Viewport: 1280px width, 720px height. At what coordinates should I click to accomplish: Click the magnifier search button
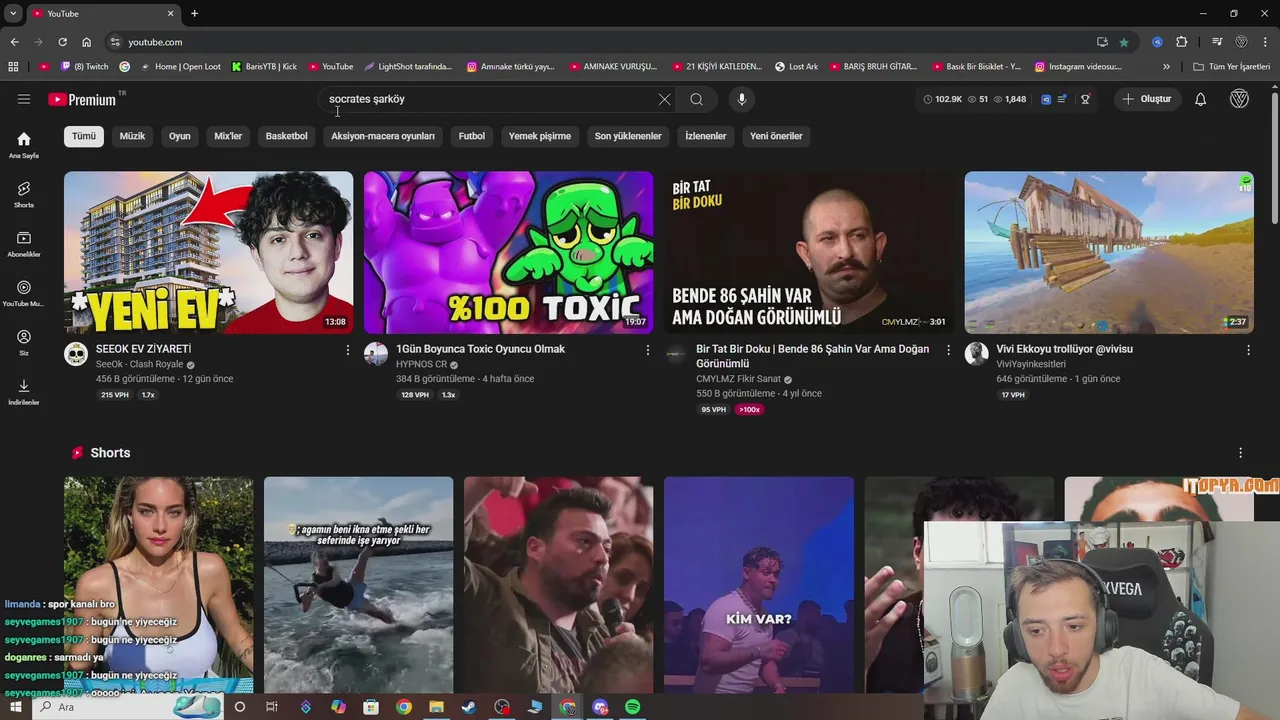tap(696, 99)
